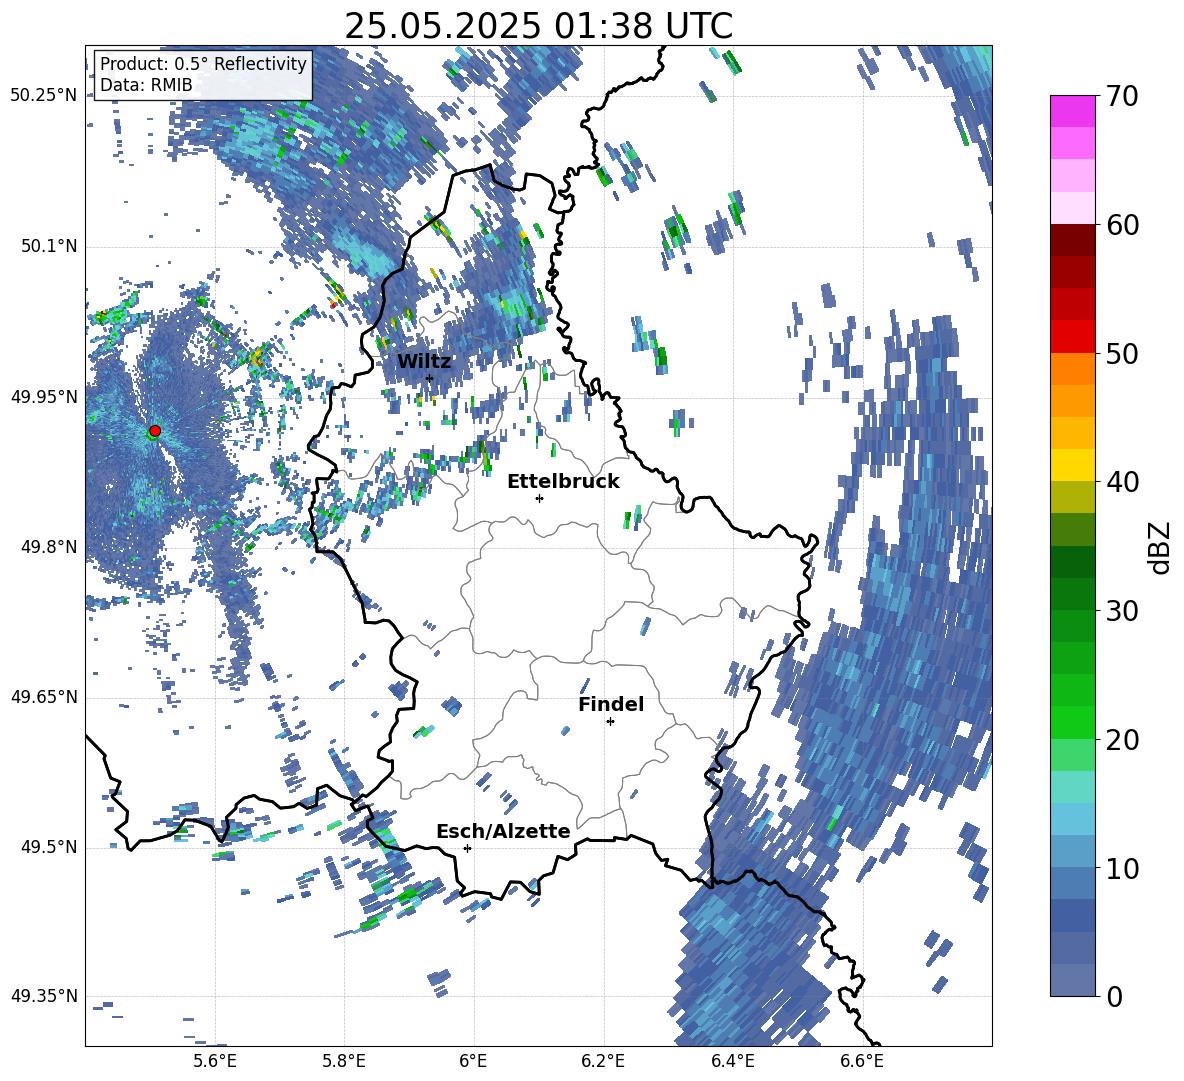Click the timestamp title 25.05.2025 01:38 UTC
The image size is (1184, 1081).
click(x=538, y=26)
